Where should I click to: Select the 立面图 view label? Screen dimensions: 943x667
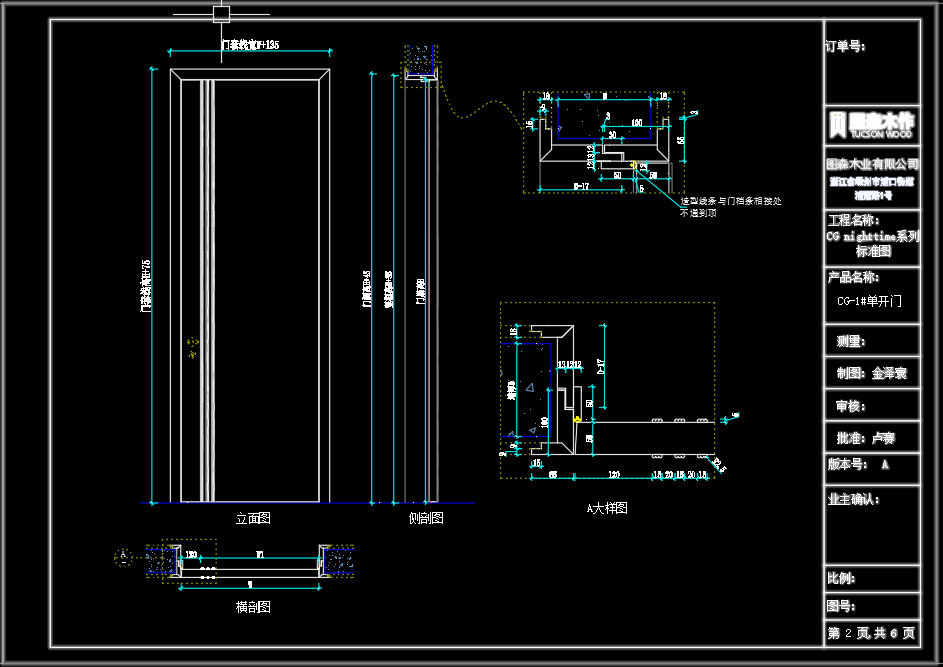point(253,519)
